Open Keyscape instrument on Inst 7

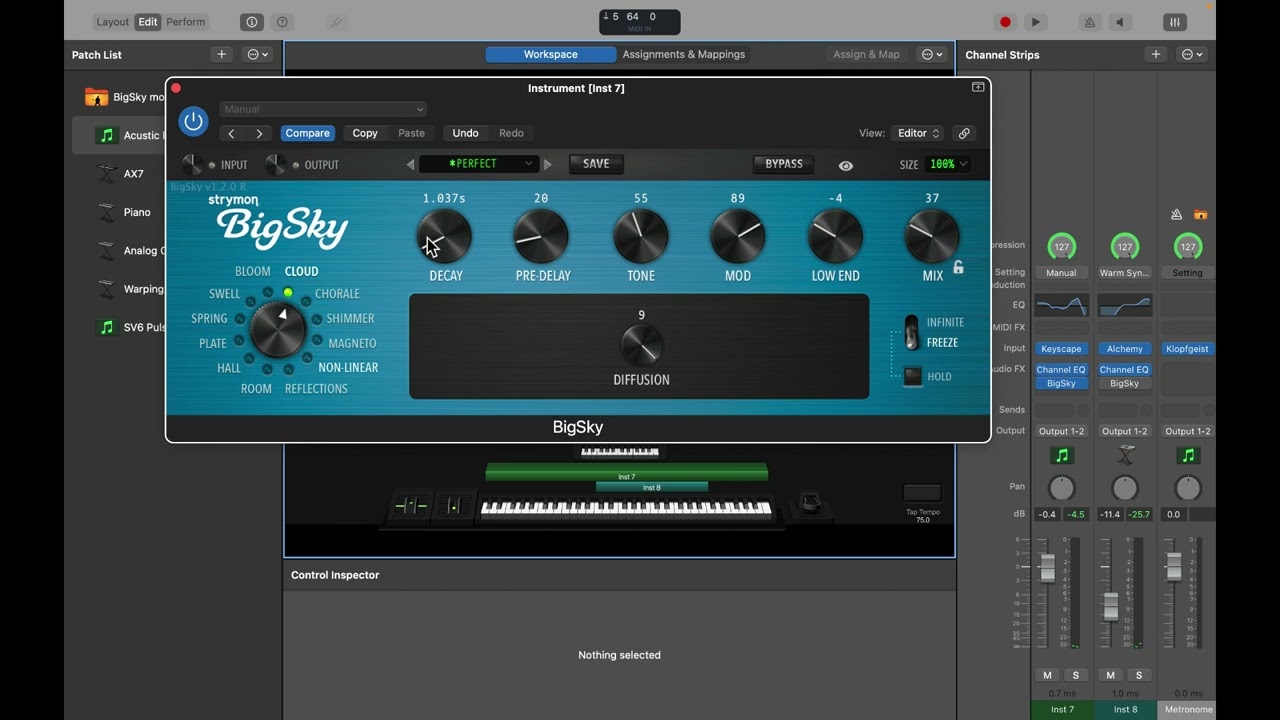[1061, 349]
